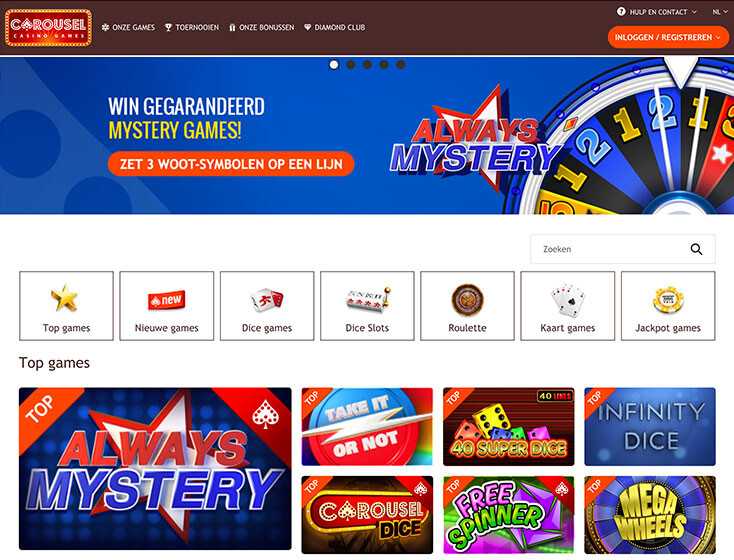Expand the Inloggen / Registreren menu
The image size is (734, 560).
pos(668,37)
